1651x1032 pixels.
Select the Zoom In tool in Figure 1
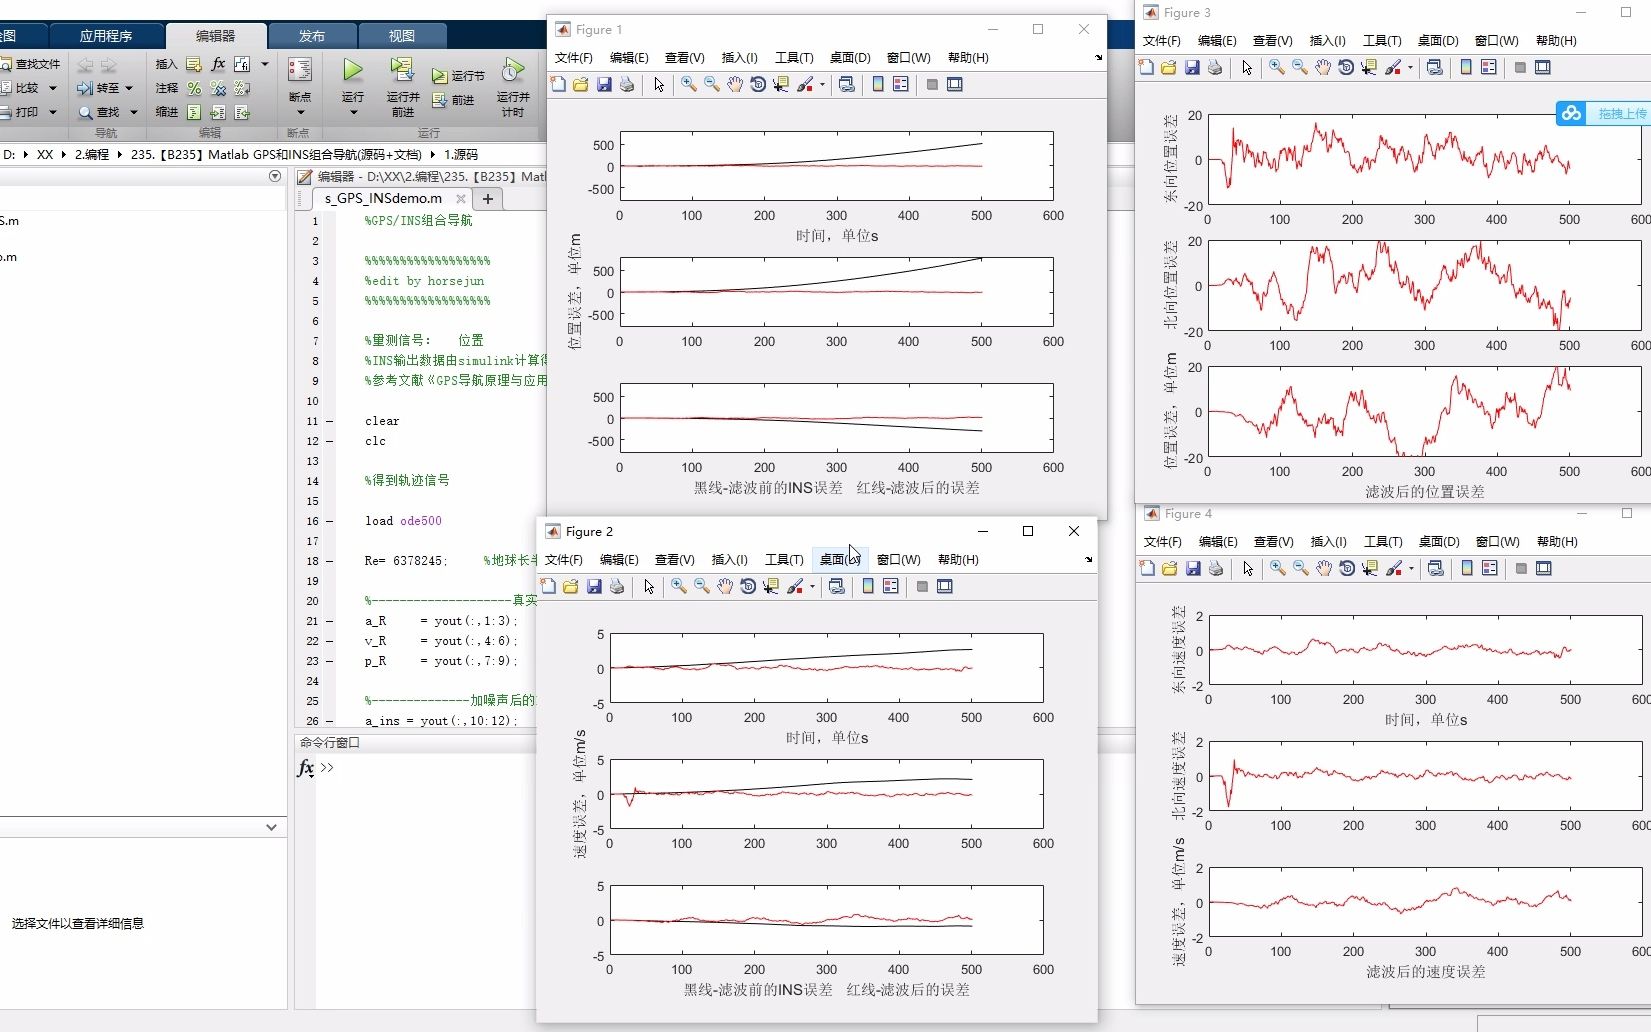[688, 85]
